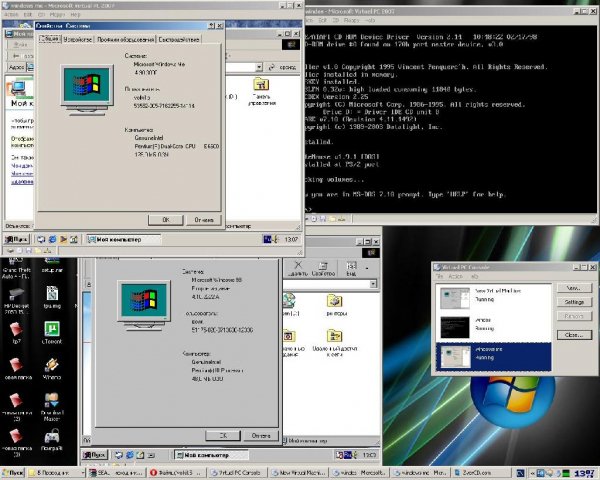
Task: Open the fp7 desktop icon
Action: coord(16,332)
